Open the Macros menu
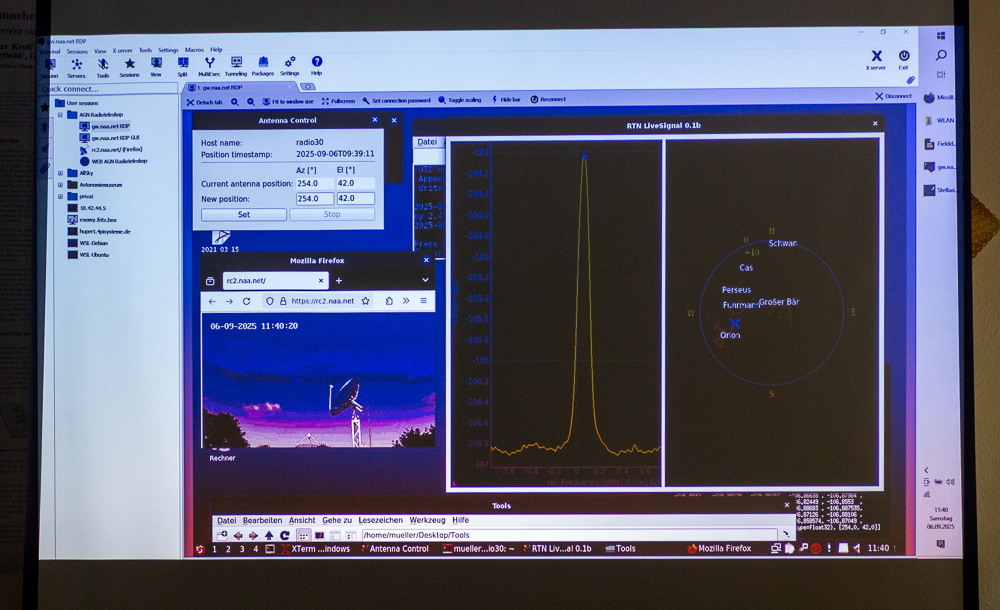Image resolution: width=1000 pixels, height=610 pixels. coord(194,50)
